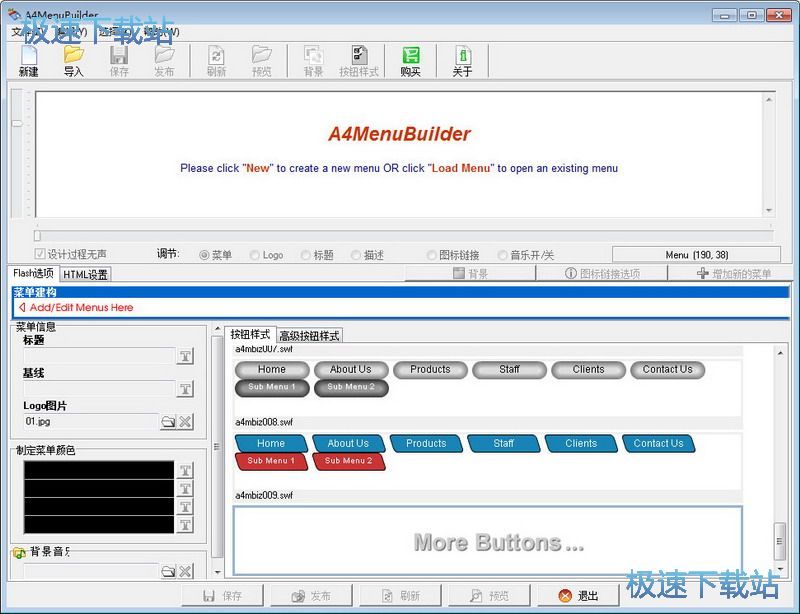The width and height of the screenshot is (800, 614).
Task: Click the 新建 (New) toolbar icon
Action: (29, 61)
